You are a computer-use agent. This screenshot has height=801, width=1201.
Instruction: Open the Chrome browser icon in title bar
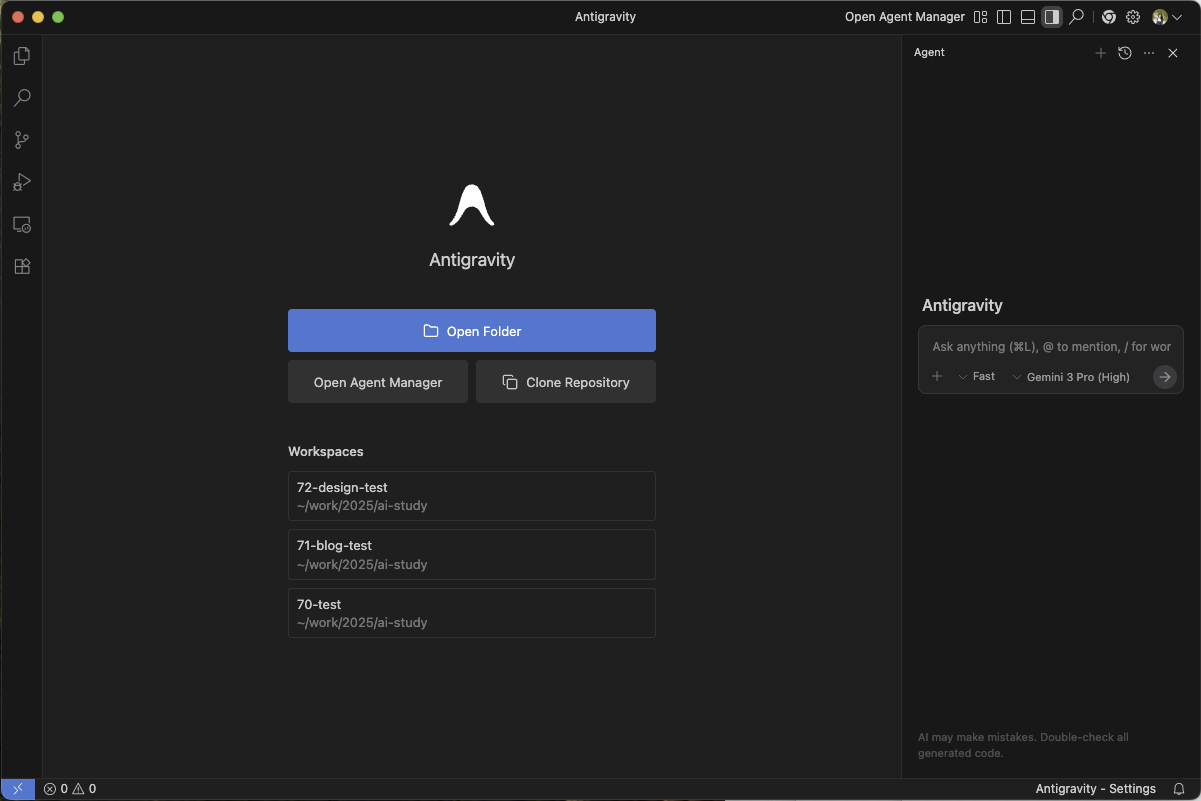[x=1109, y=17]
